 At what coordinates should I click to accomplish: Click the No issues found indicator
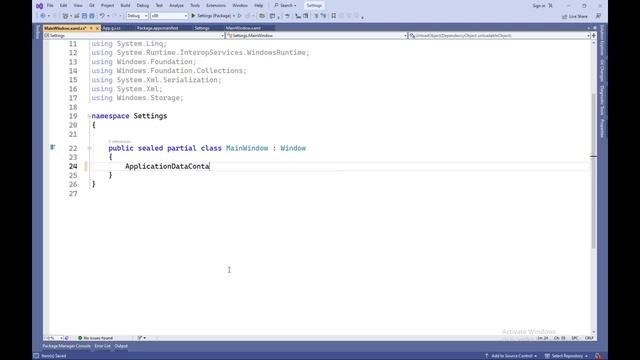pos(95,338)
